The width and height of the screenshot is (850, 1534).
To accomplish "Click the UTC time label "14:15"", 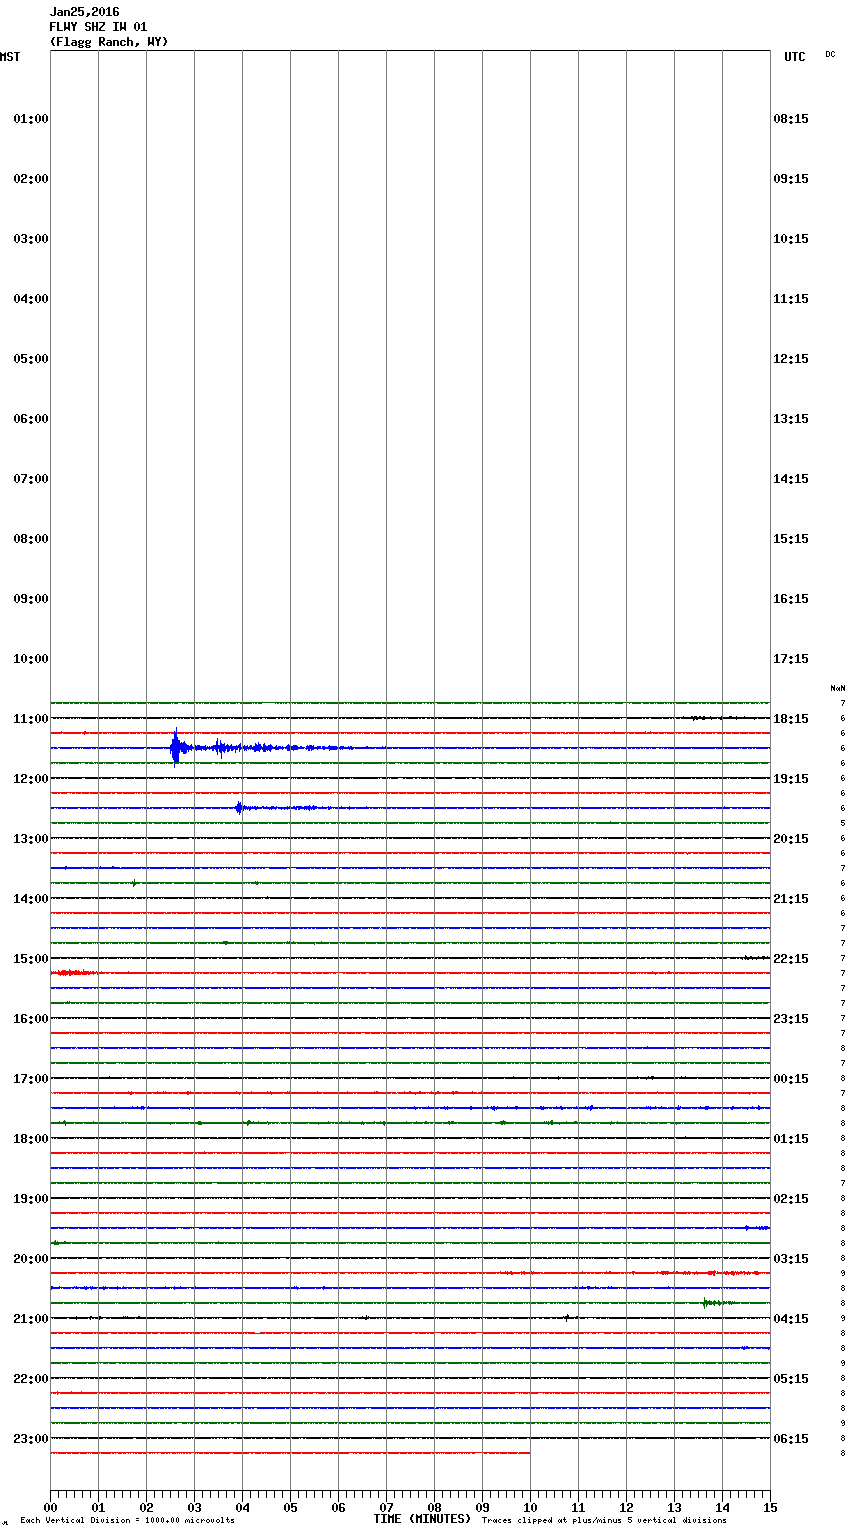I will coord(791,479).
